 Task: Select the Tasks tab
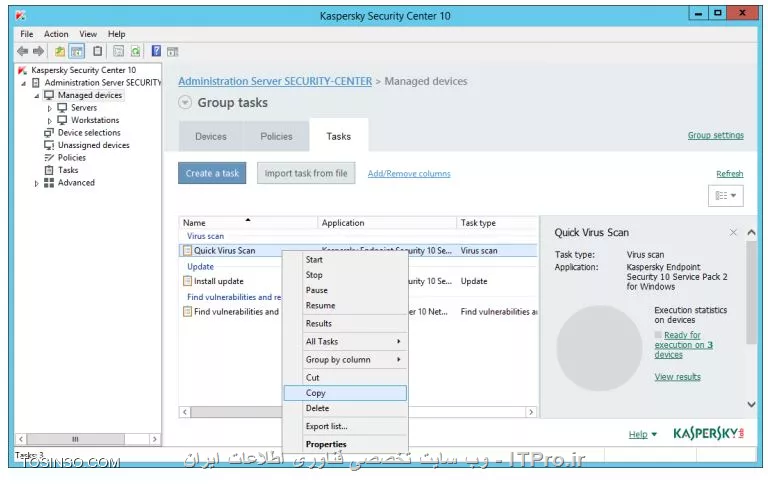(x=338, y=136)
